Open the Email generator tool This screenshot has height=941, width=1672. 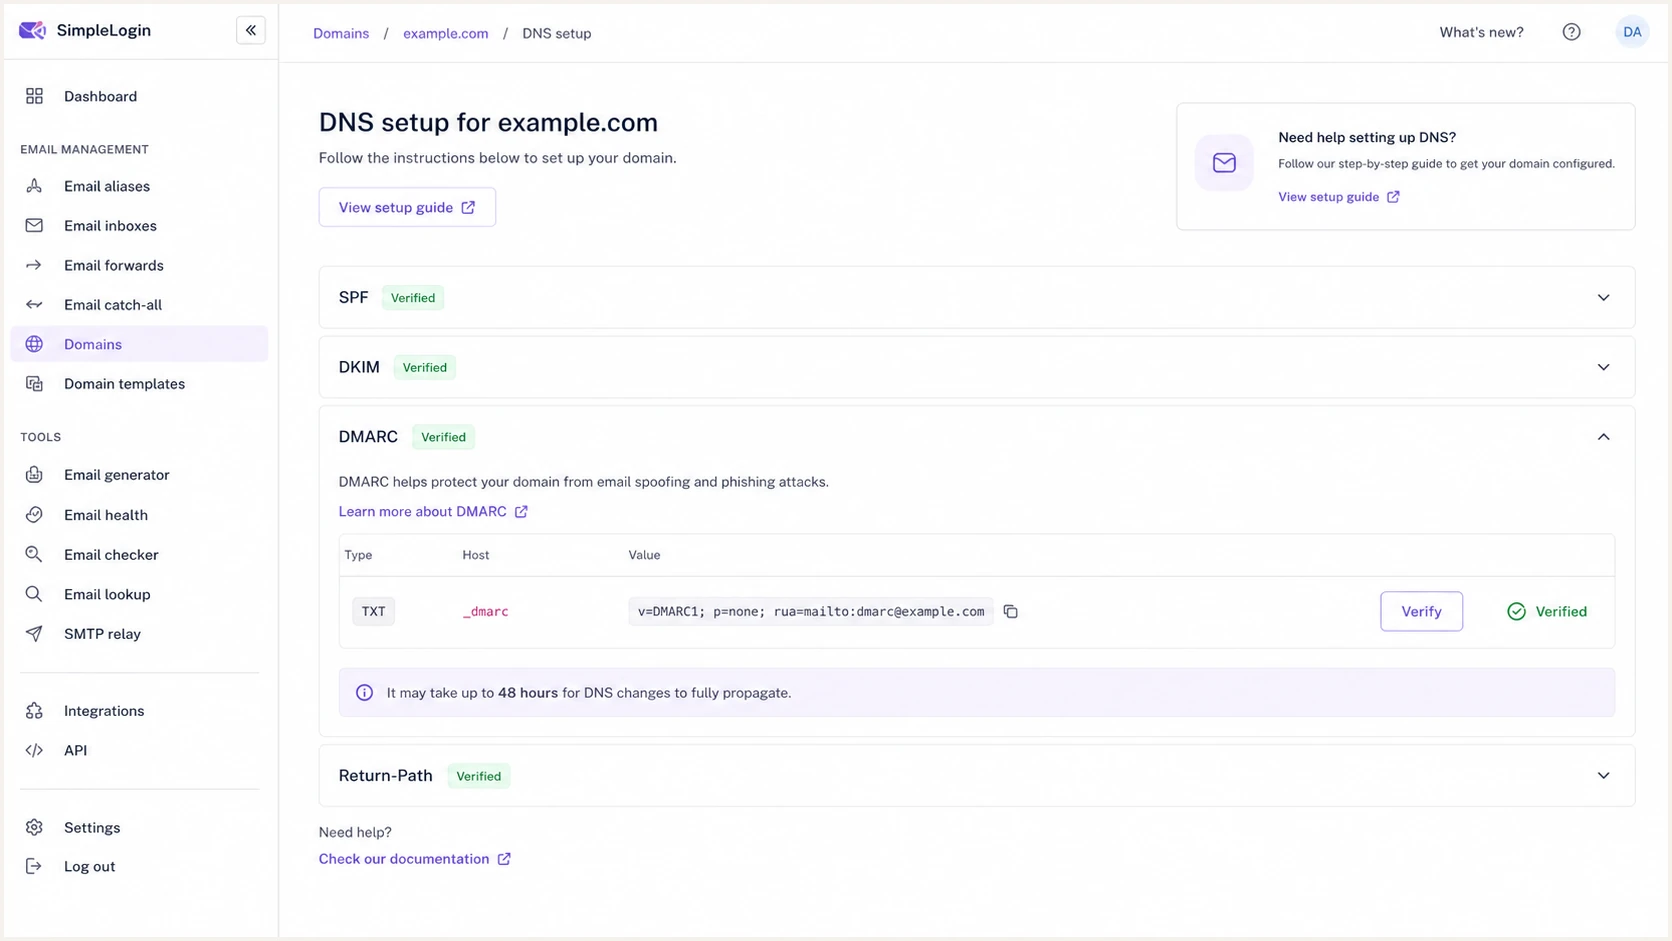(x=139, y=475)
